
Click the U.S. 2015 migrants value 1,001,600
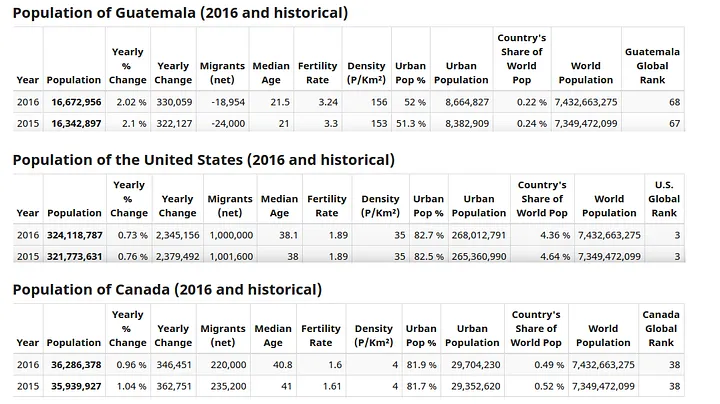click(229, 256)
